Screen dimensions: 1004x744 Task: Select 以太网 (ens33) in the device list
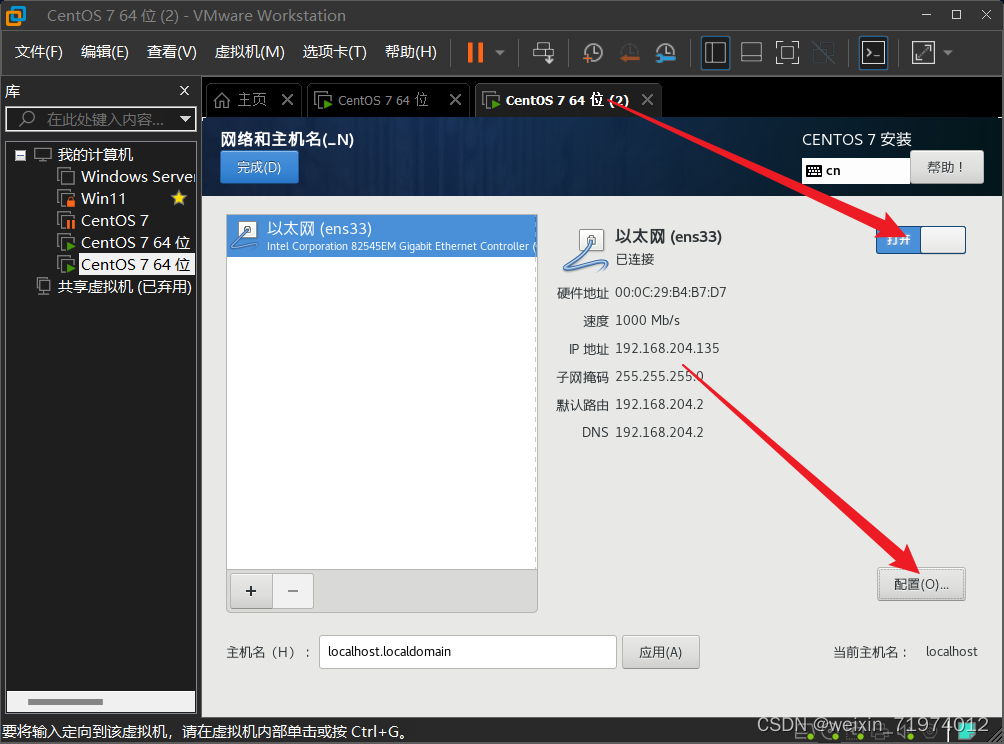click(x=382, y=236)
